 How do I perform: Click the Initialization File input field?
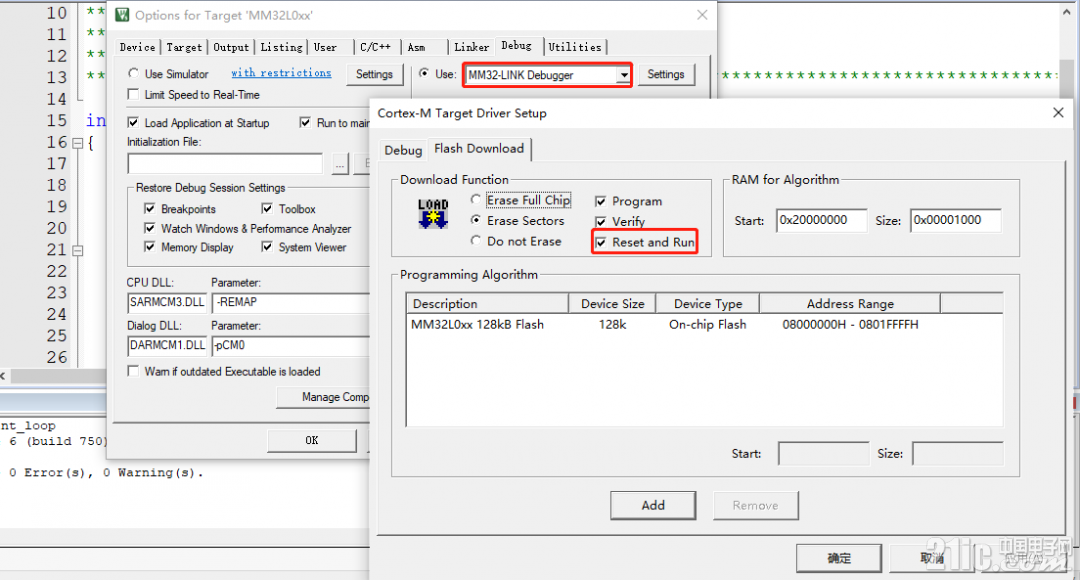tap(225, 164)
